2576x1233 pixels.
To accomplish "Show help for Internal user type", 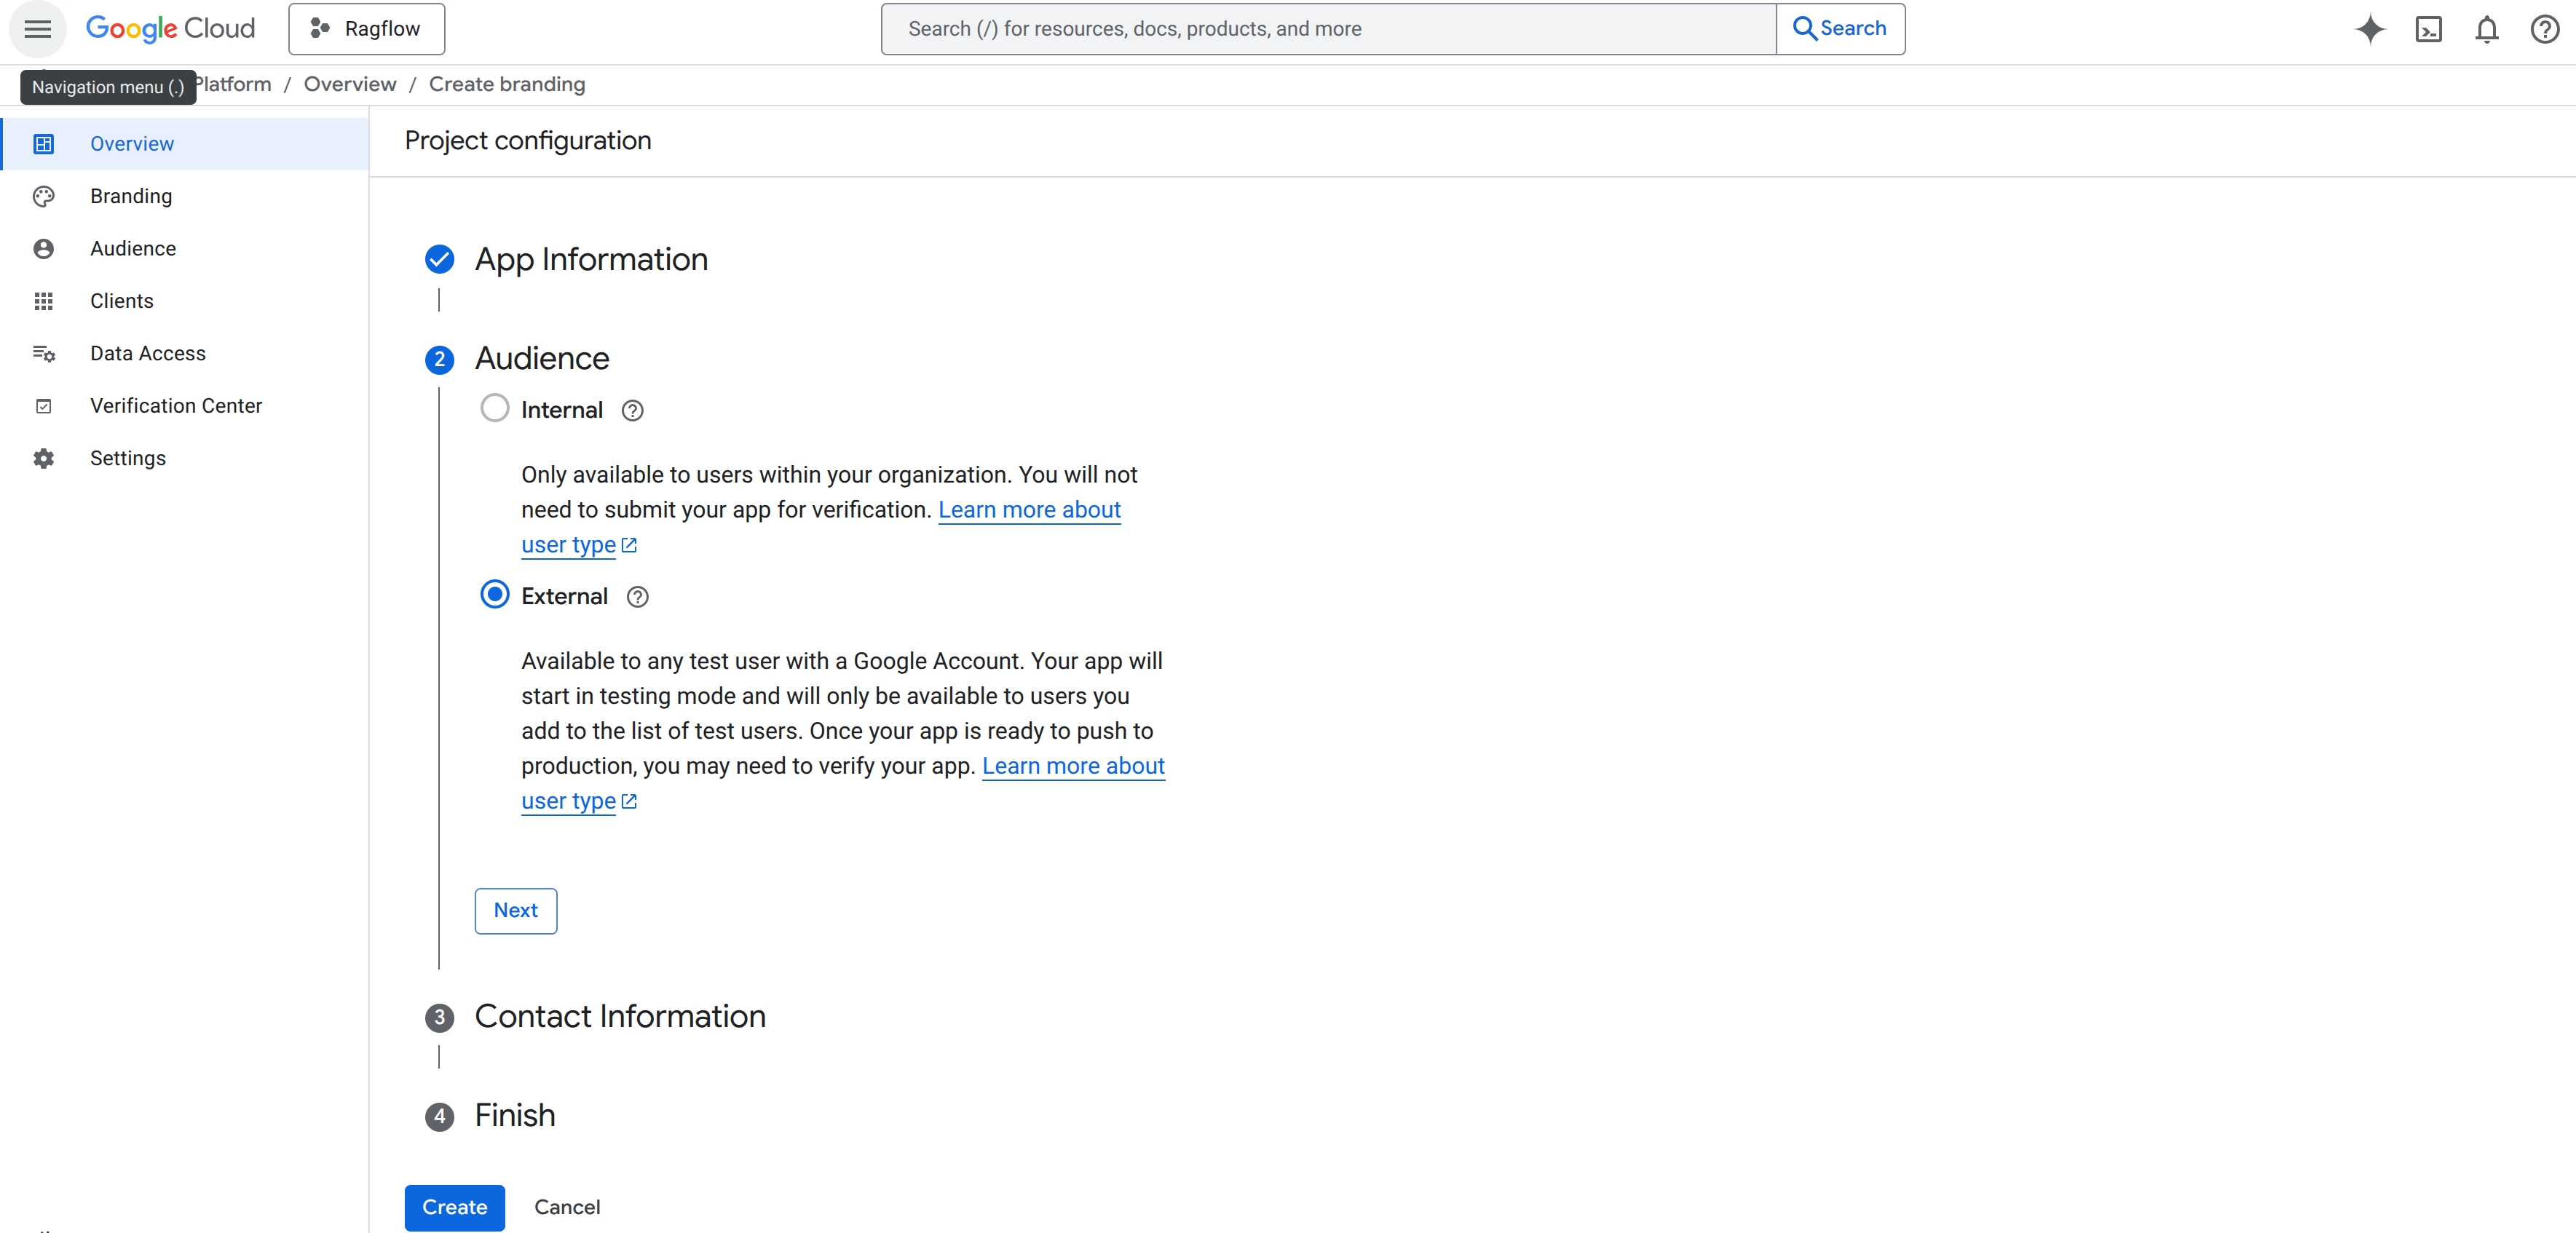I will [632, 410].
